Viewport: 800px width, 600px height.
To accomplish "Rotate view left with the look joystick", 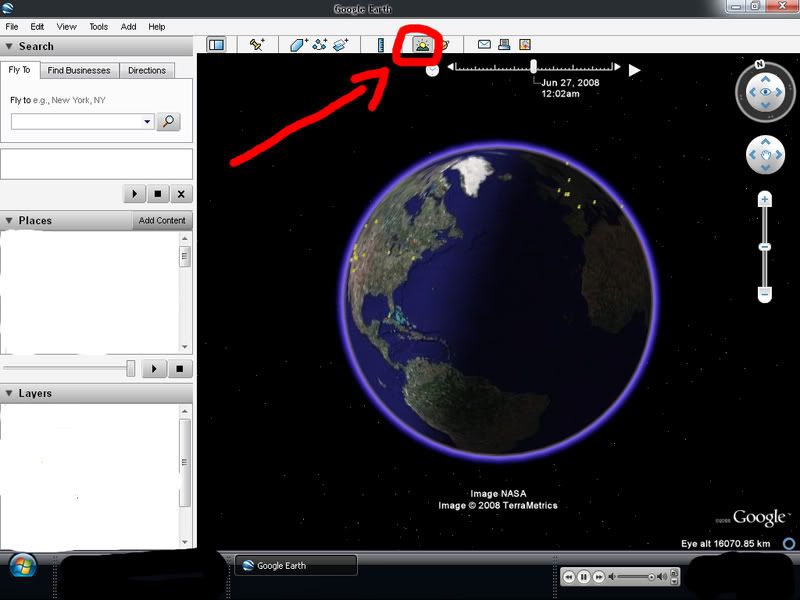I will pyautogui.click(x=751, y=92).
